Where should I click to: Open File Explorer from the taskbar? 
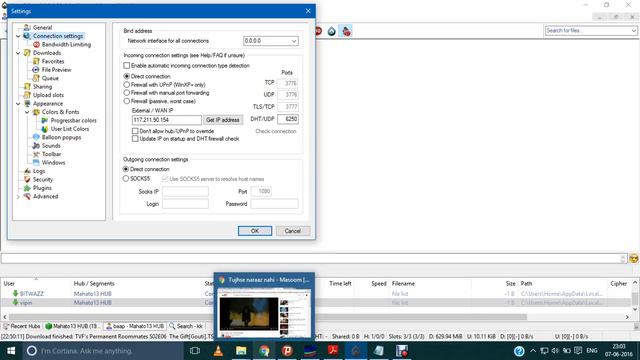click(x=241, y=351)
